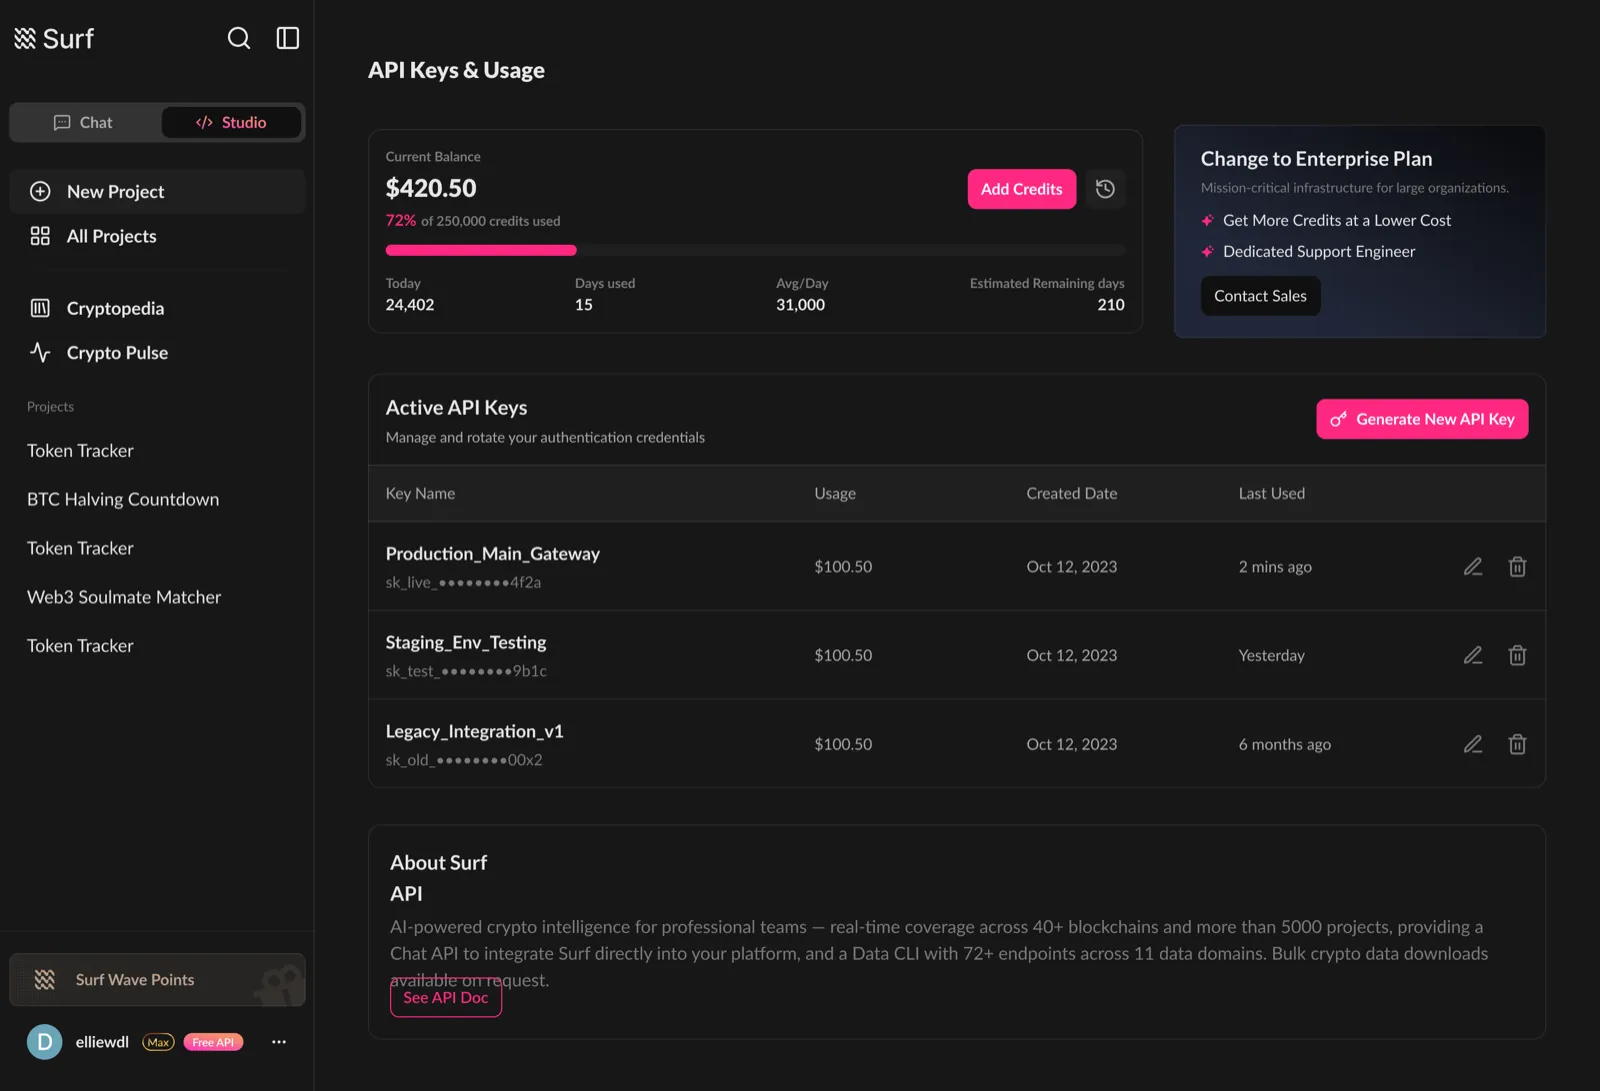This screenshot has width=1600, height=1091.
Task: Click the New Project plus icon
Action: [40, 192]
